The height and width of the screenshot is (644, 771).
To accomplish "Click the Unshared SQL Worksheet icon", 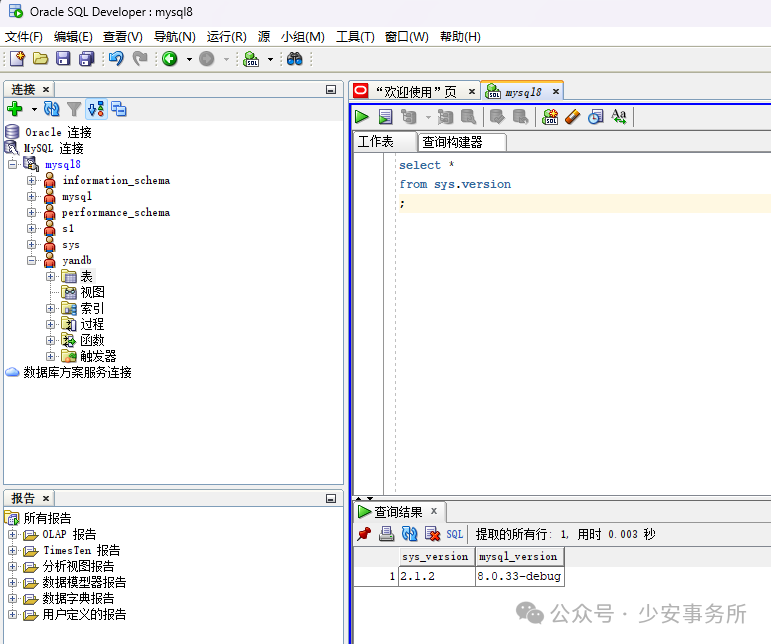I will point(550,117).
